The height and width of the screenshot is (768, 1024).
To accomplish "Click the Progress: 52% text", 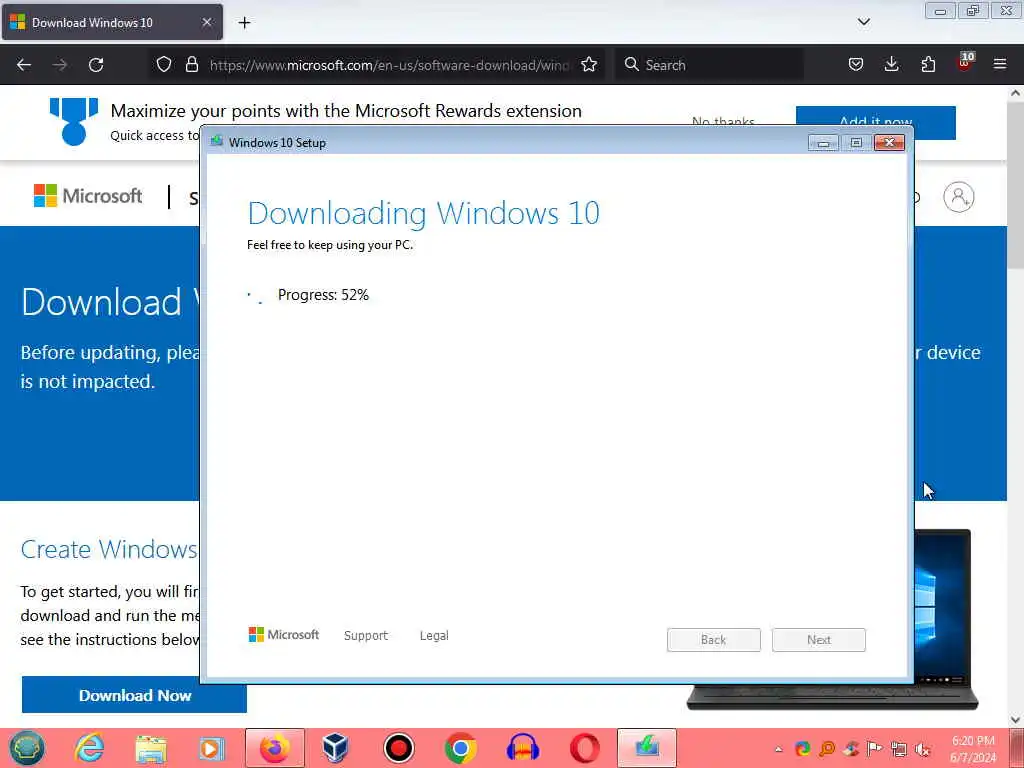I will (323, 295).
